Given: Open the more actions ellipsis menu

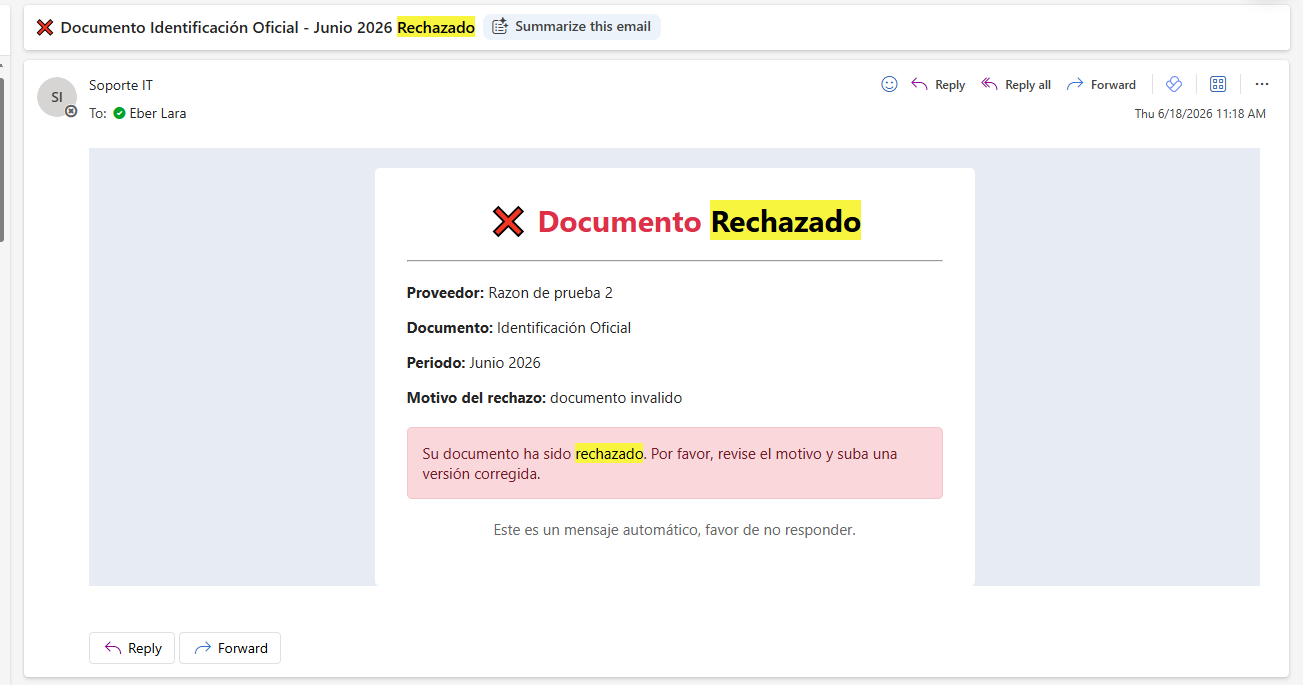Looking at the screenshot, I should click(1262, 84).
